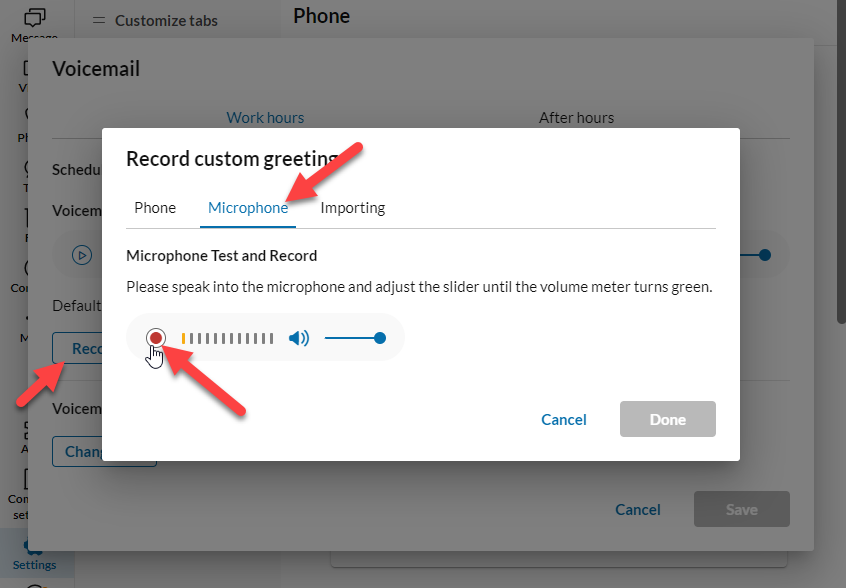The height and width of the screenshot is (588, 846).
Task: View After hours voicemail settings
Action: (x=576, y=117)
